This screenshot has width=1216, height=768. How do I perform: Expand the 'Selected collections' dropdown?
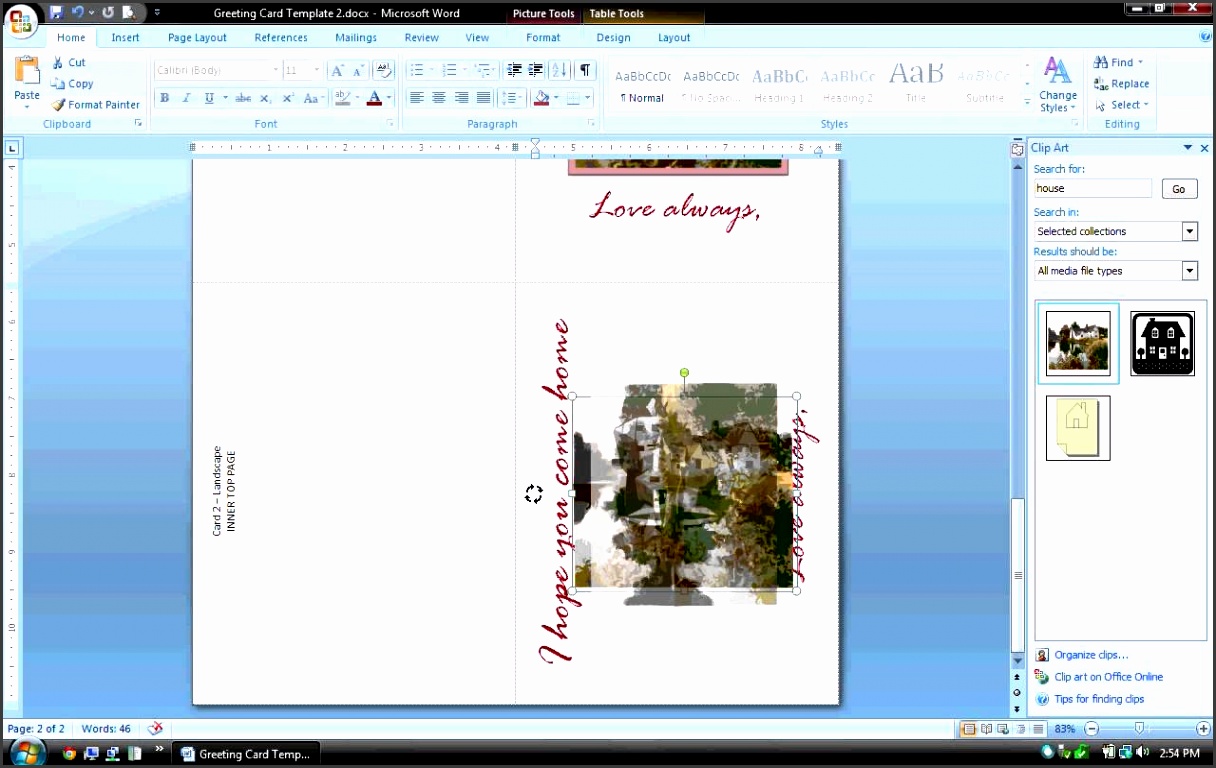click(1189, 231)
